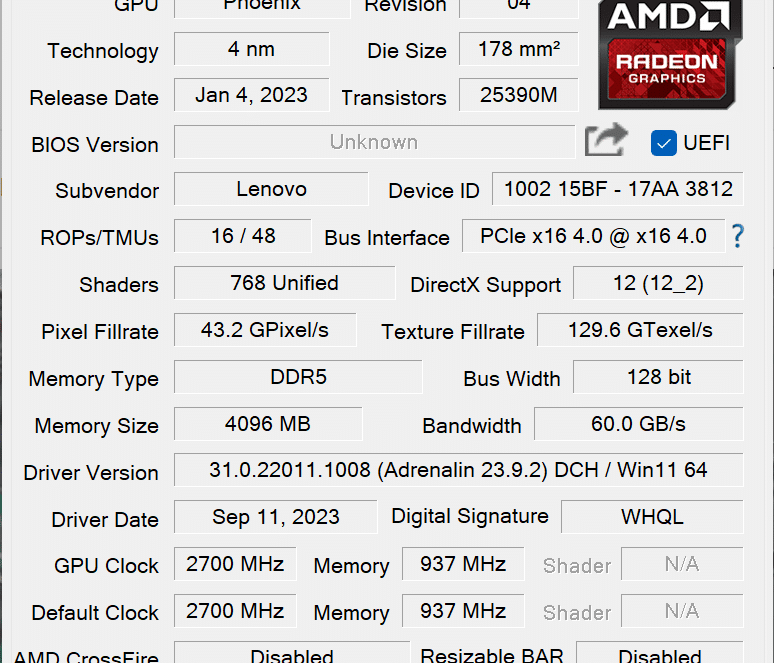Screen dimensions: 774x663
Task: Click the Digital Signature WHQL field
Action: (652, 517)
